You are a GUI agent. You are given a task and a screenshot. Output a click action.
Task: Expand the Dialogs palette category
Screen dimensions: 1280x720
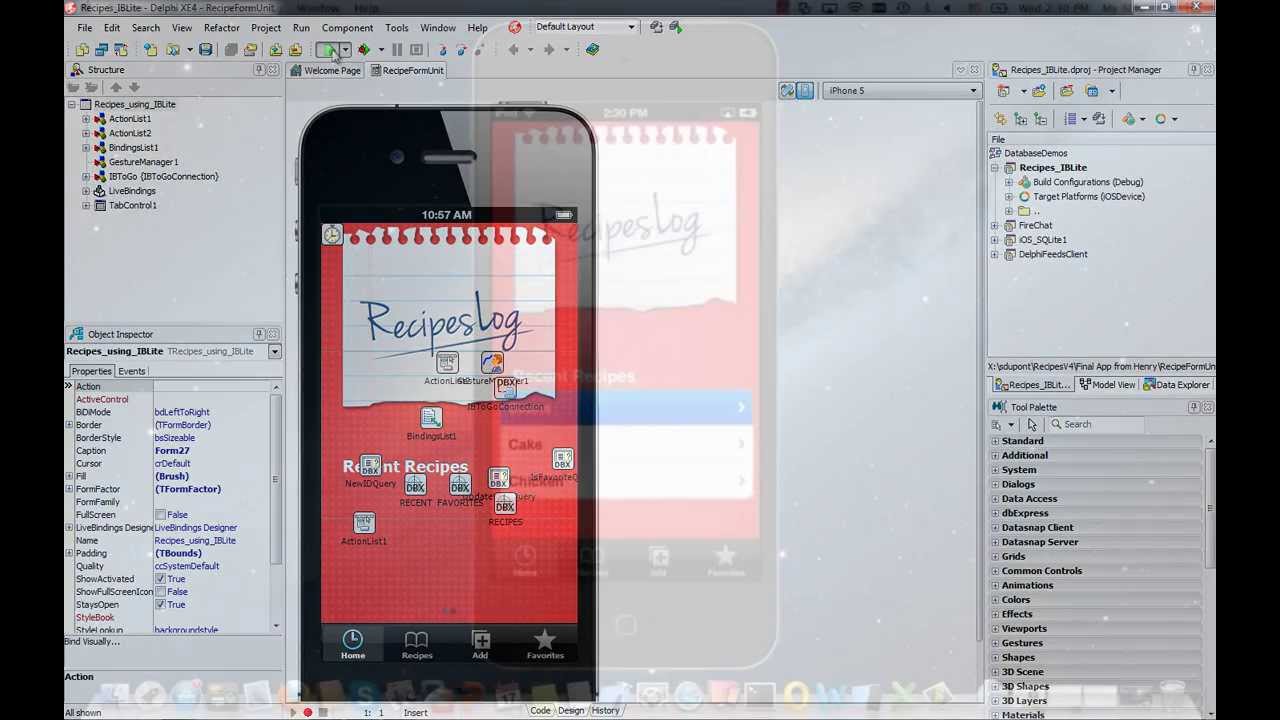pos(995,485)
